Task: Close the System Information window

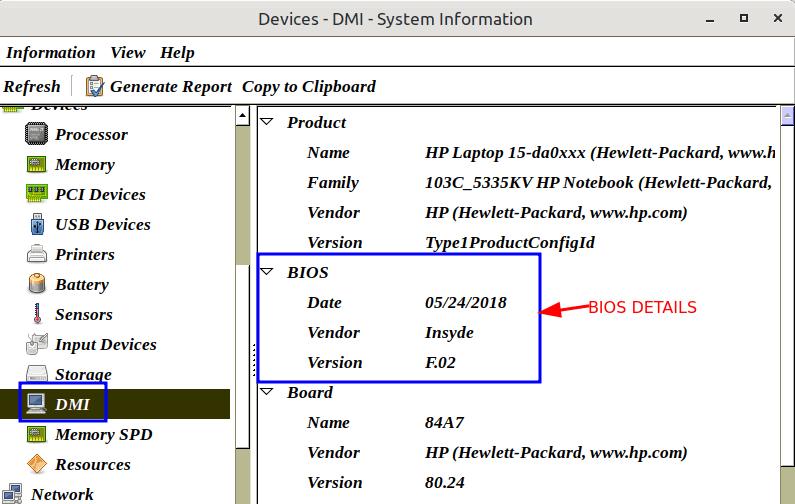Action: click(778, 18)
